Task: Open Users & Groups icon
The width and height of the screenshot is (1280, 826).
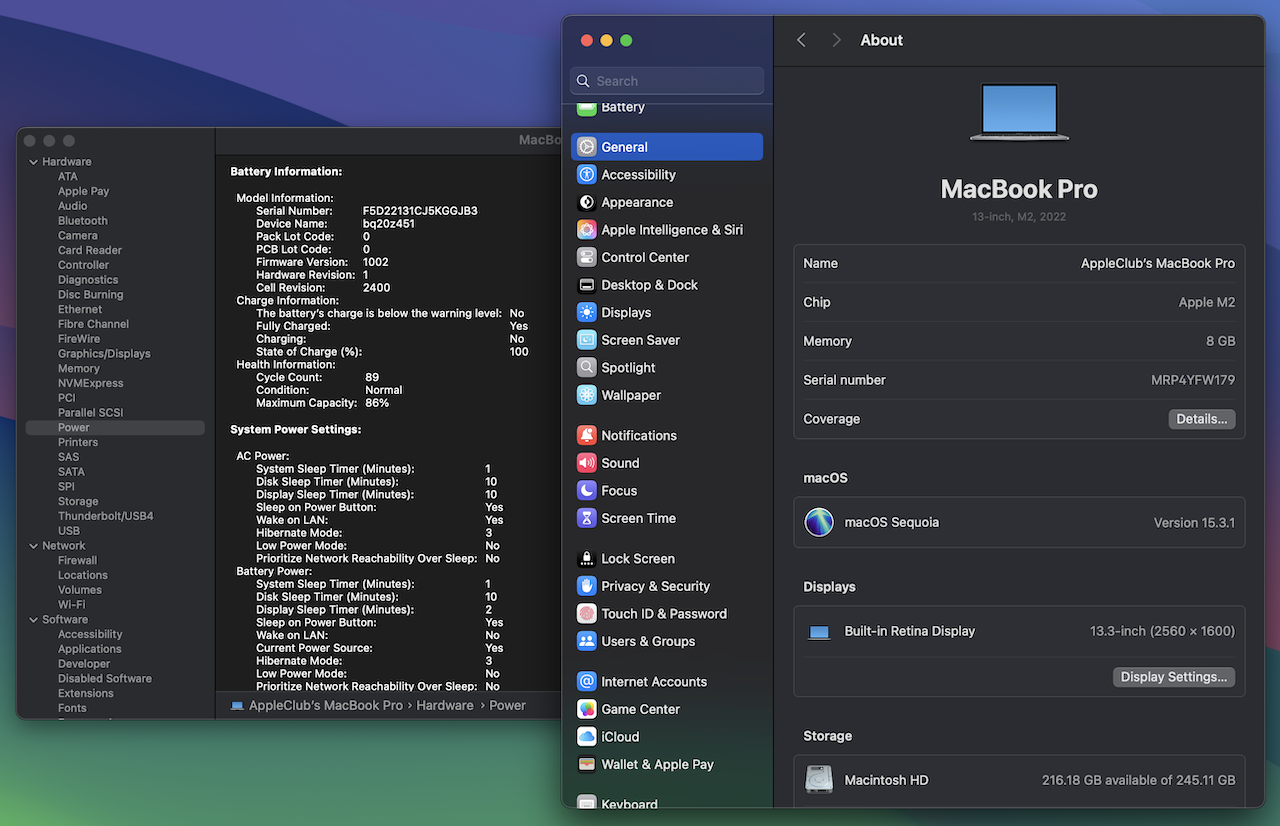Action: (587, 641)
